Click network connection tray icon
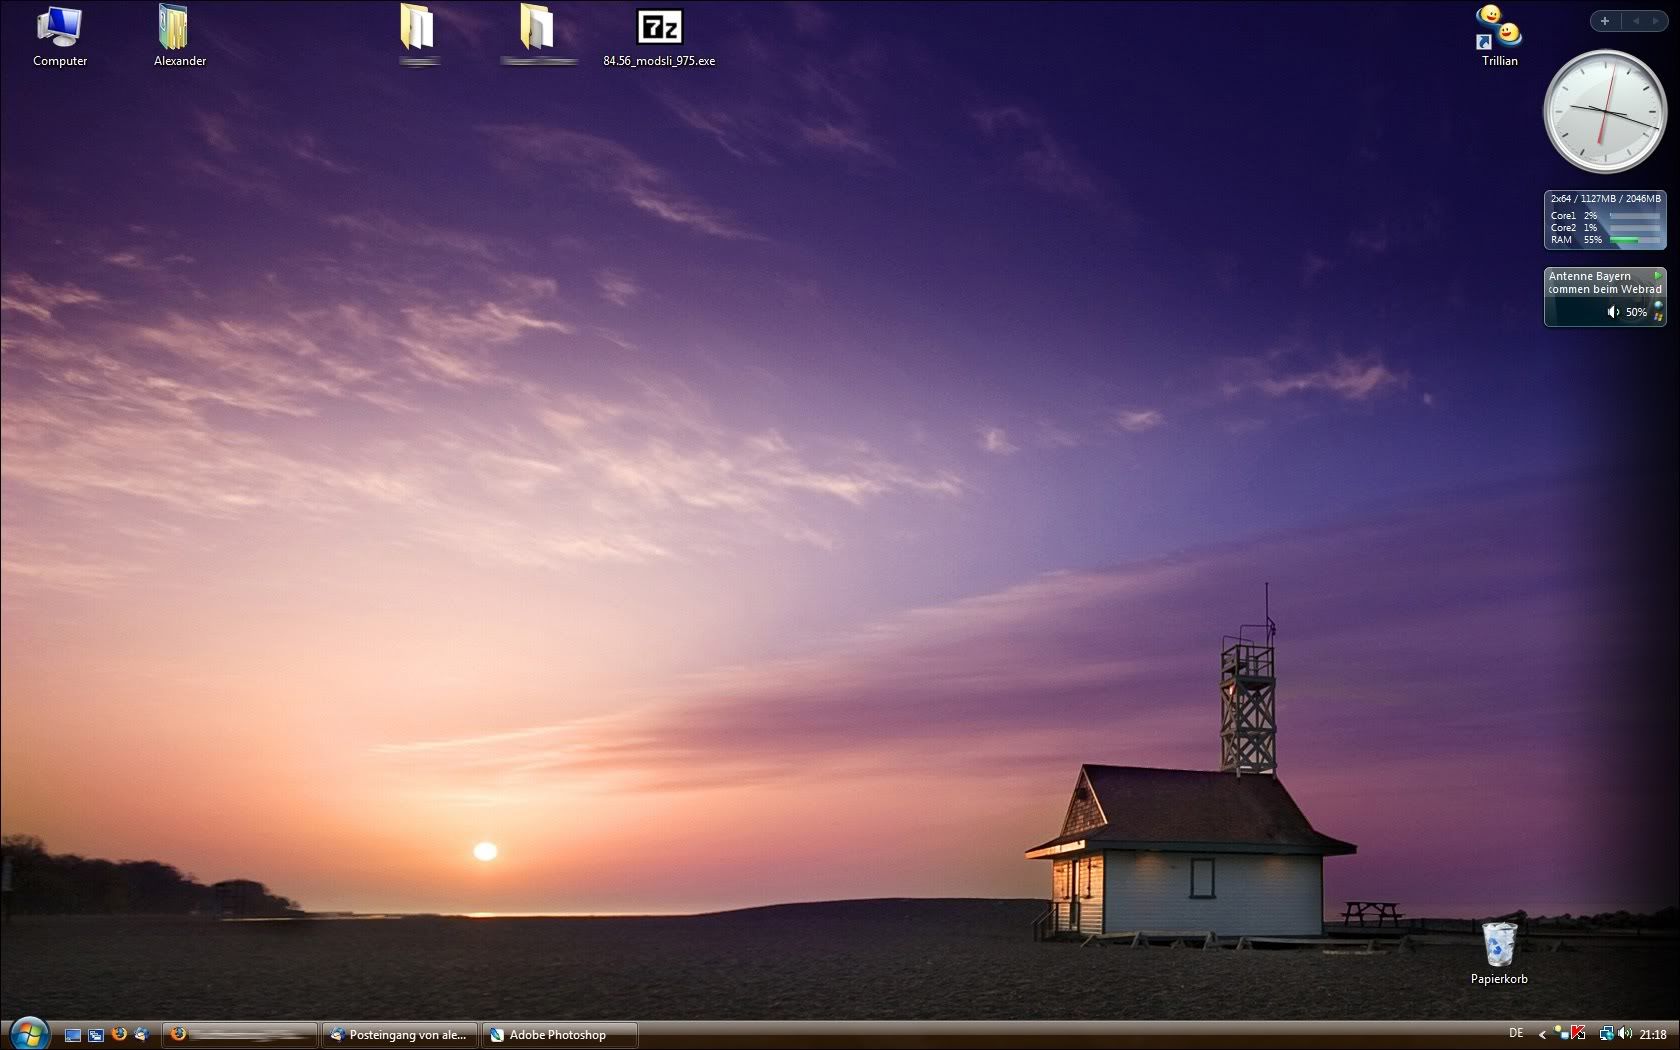Screen dimensions: 1680x1050 tap(1606, 1034)
